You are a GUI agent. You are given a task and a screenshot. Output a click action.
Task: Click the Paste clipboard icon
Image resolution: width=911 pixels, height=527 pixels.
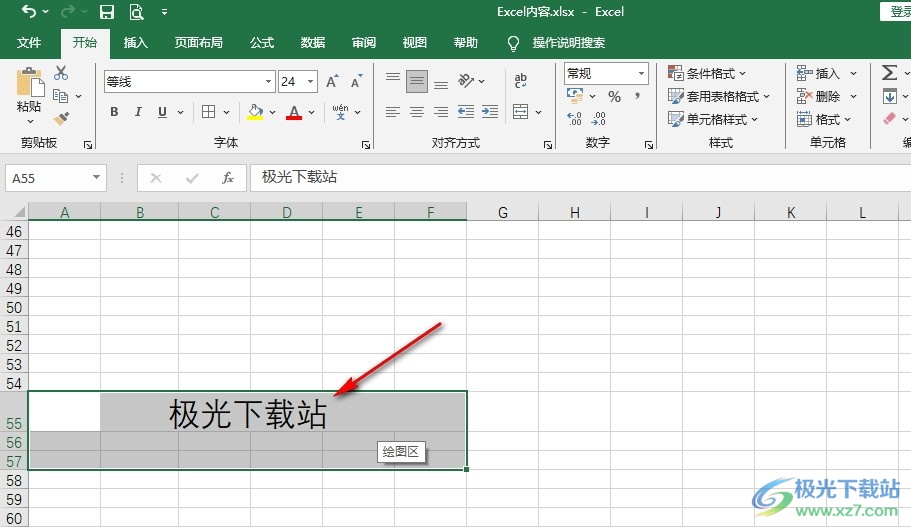pos(30,83)
